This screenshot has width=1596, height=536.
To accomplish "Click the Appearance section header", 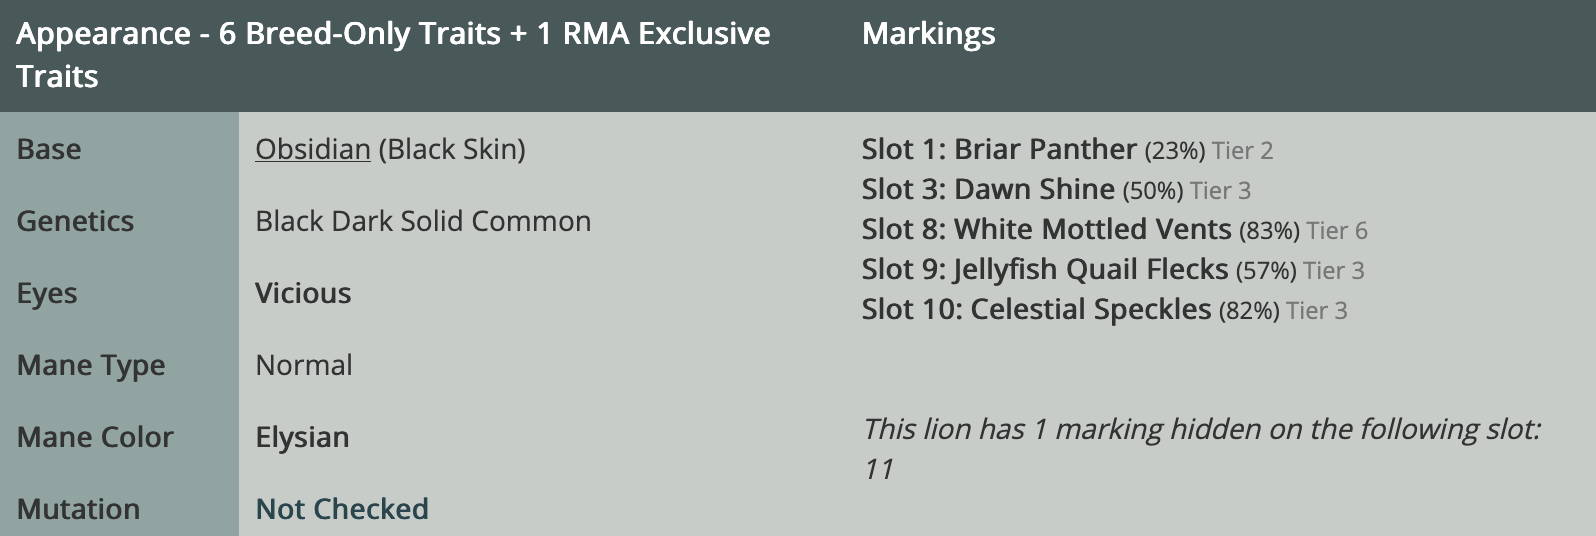I will pos(393,55).
